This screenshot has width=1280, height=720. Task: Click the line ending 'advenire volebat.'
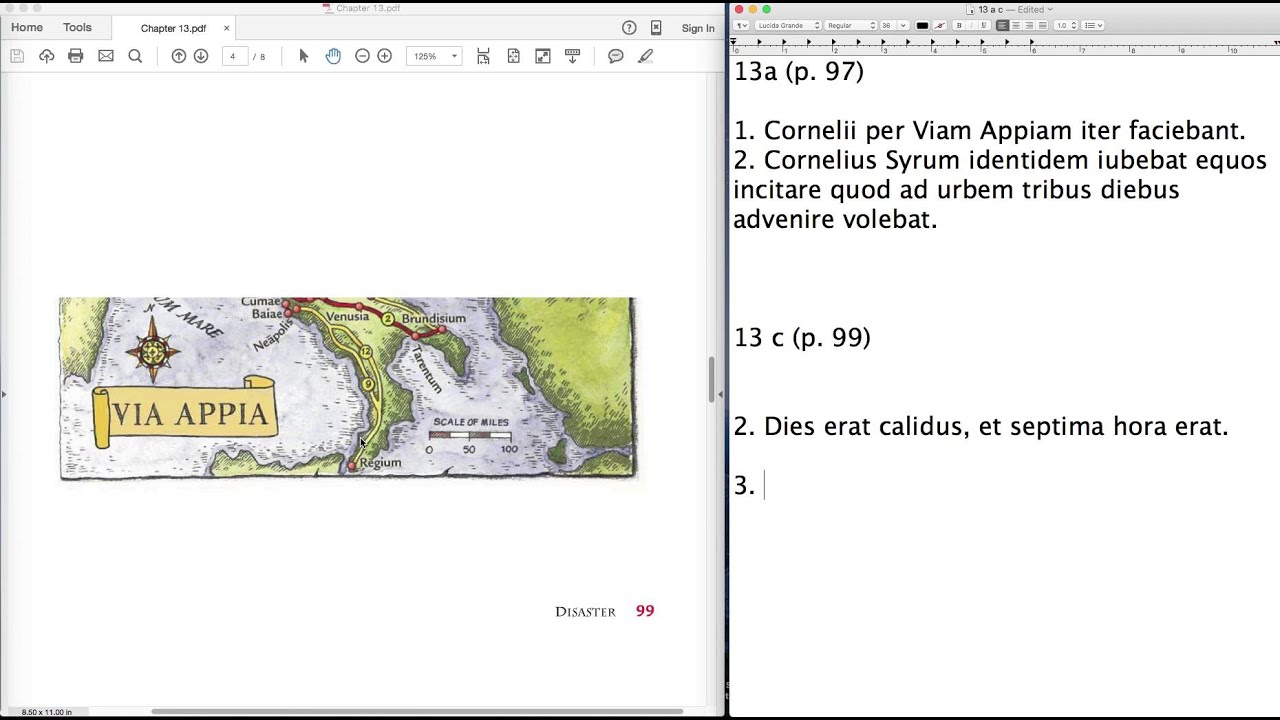click(835, 219)
